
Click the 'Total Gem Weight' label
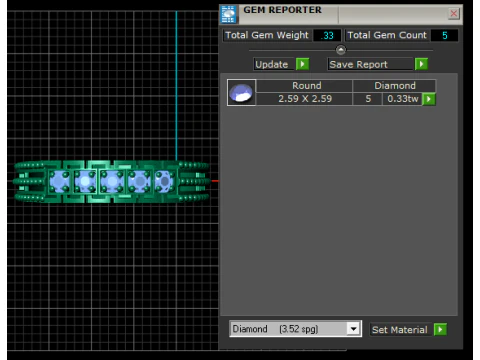pos(267,35)
